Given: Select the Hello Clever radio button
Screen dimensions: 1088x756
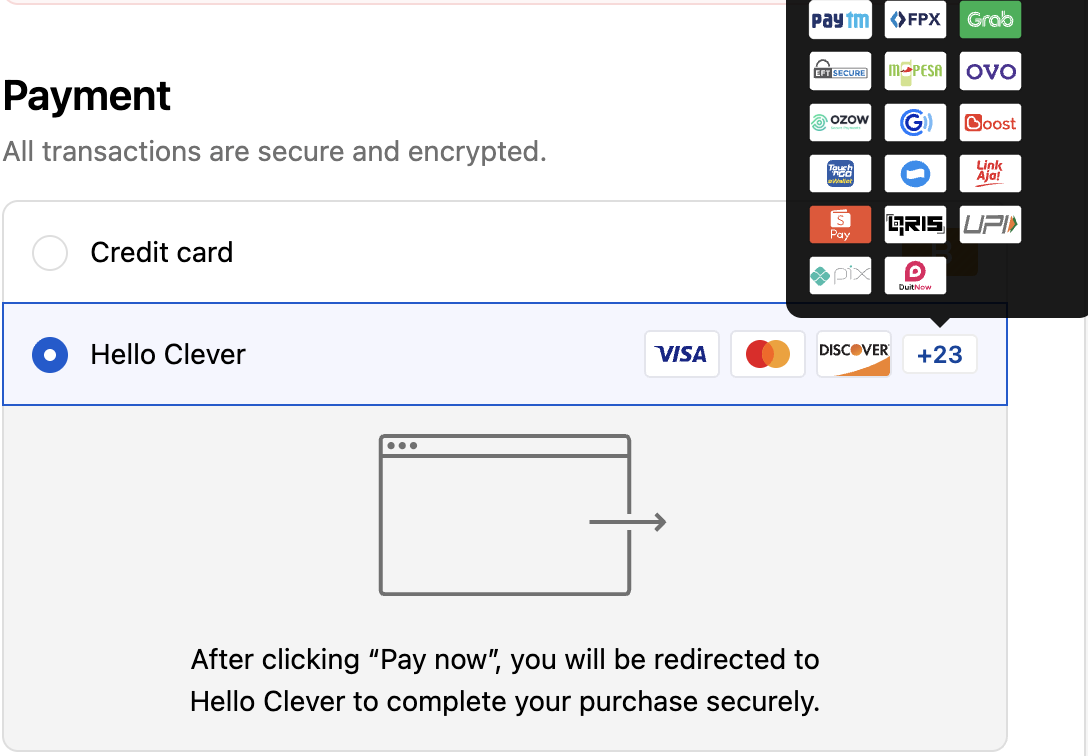Looking at the screenshot, I should [50, 355].
